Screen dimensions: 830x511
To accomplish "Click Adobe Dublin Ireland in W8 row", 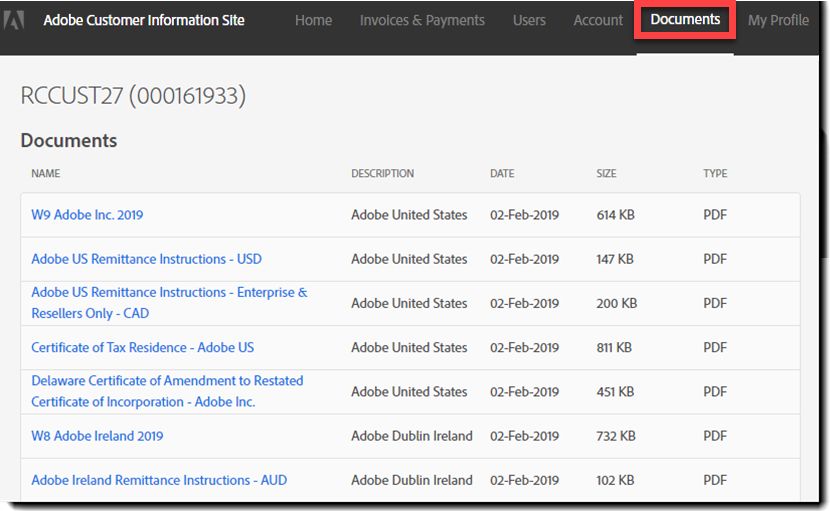I will click(x=411, y=436).
